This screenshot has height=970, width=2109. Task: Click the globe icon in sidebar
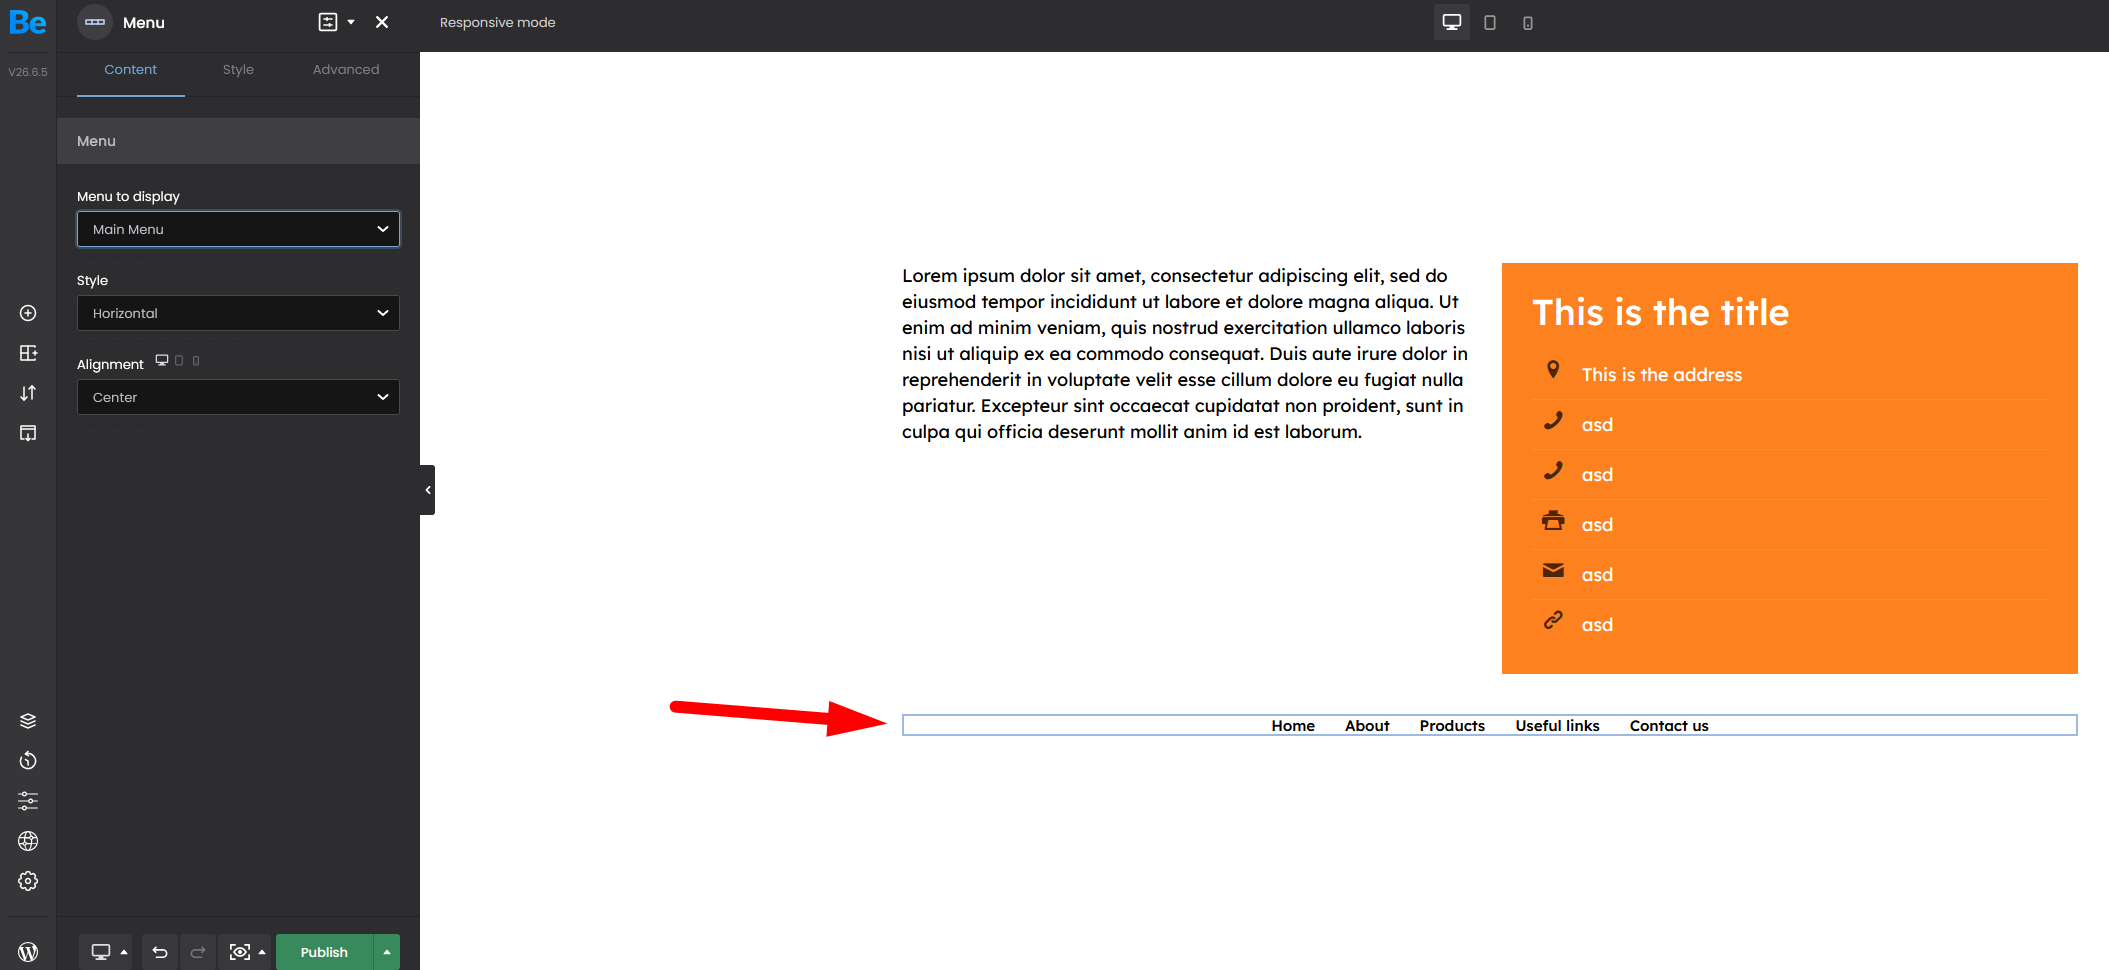click(28, 841)
